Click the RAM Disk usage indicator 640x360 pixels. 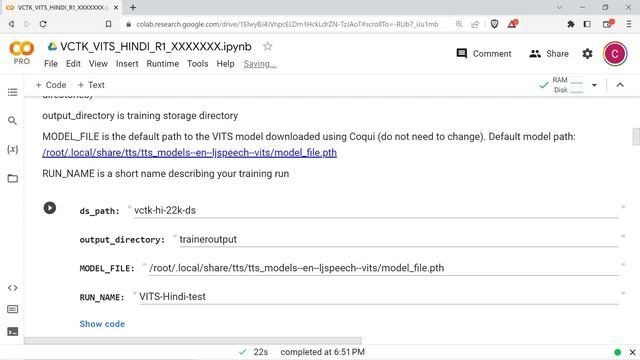point(568,85)
